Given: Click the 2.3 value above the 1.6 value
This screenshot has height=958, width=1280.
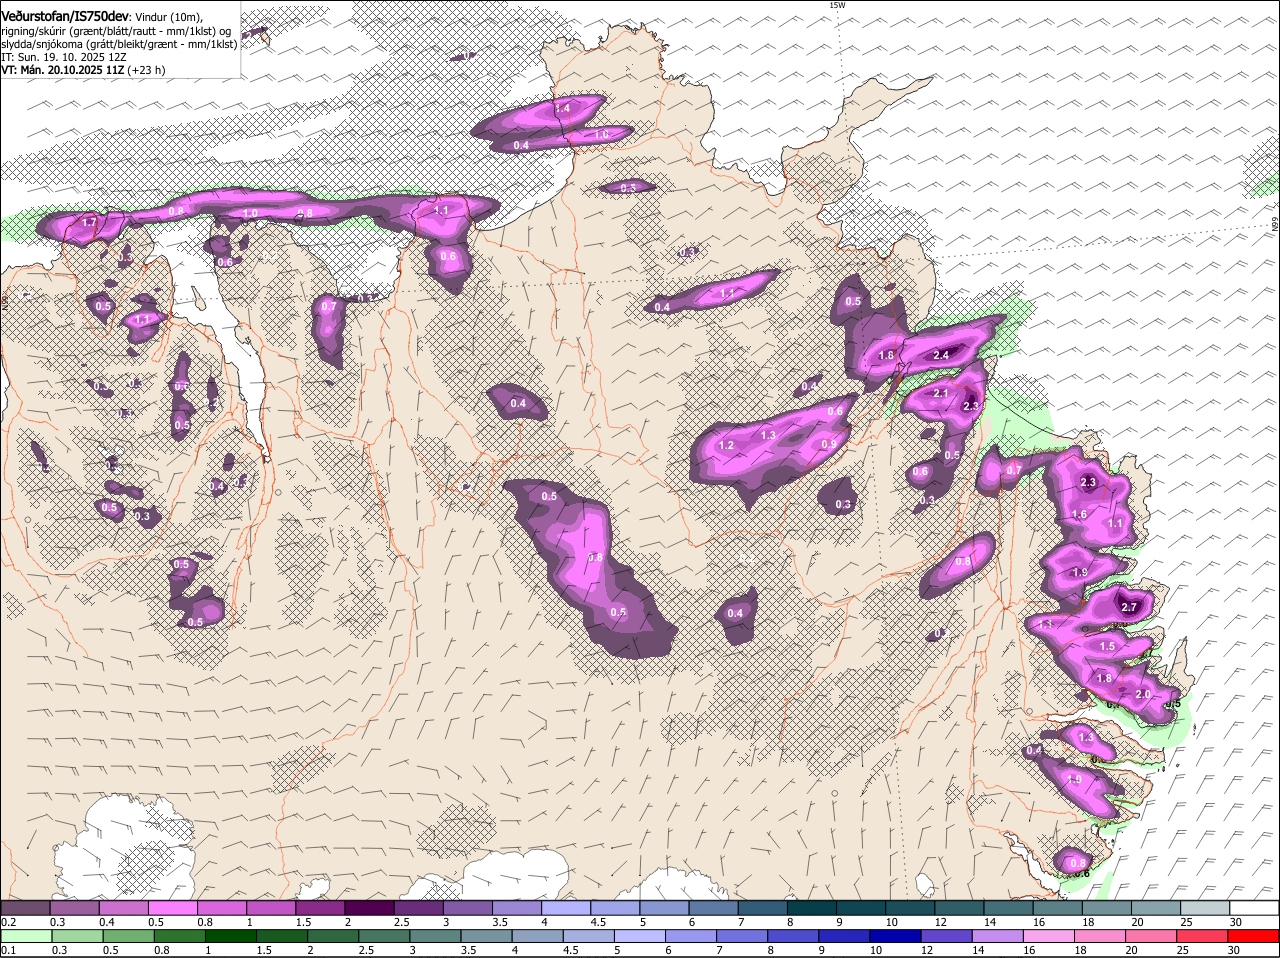Looking at the screenshot, I should pyautogui.click(x=1089, y=482).
